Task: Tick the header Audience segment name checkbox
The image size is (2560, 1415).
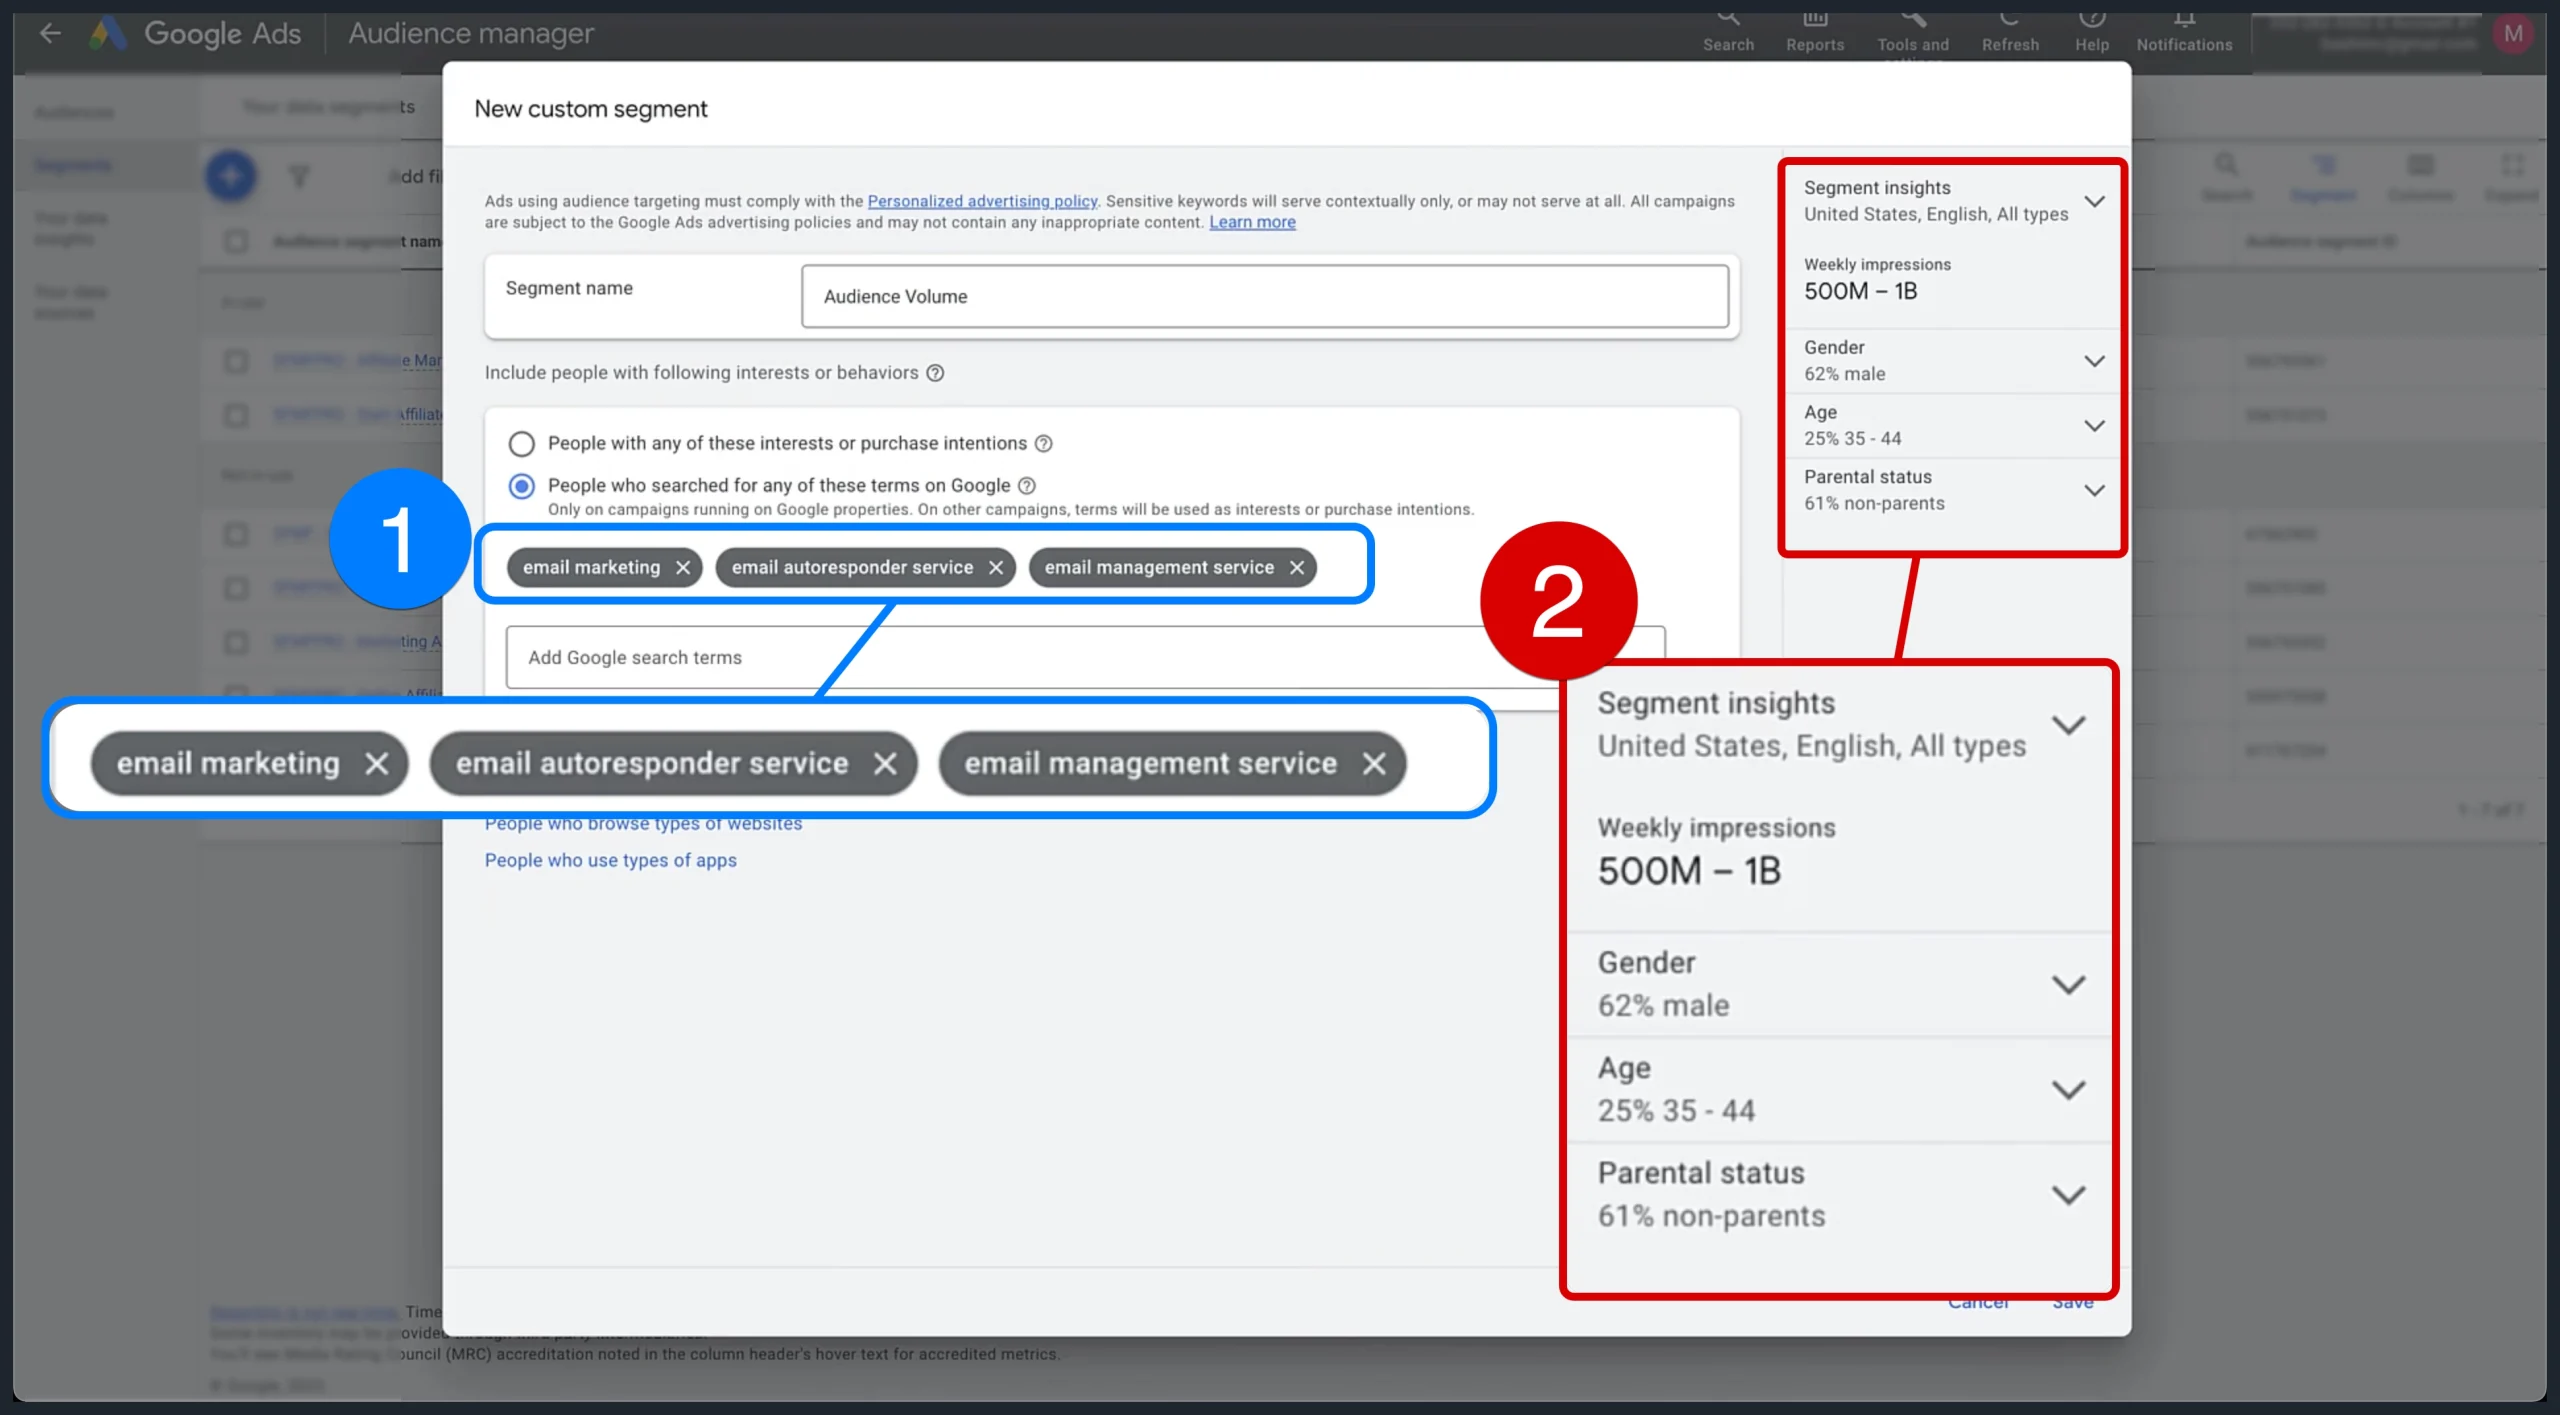Action: [x=236, y=241]
